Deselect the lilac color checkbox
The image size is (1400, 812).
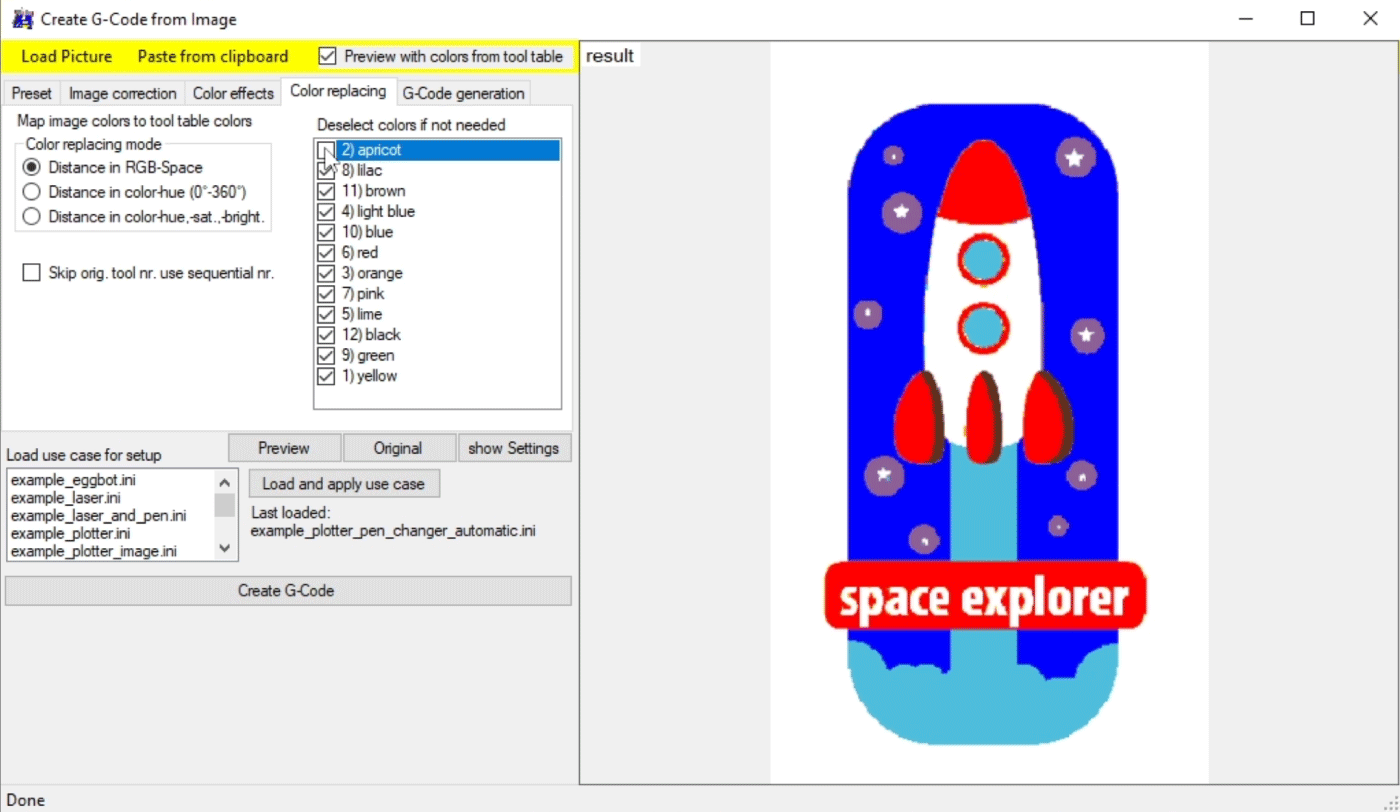pyautogui.click(x=326, y=171)
